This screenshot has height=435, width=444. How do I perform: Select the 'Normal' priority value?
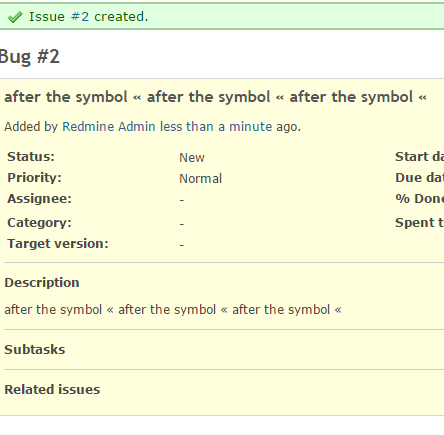pyautogui.click(x=201, y=179)
